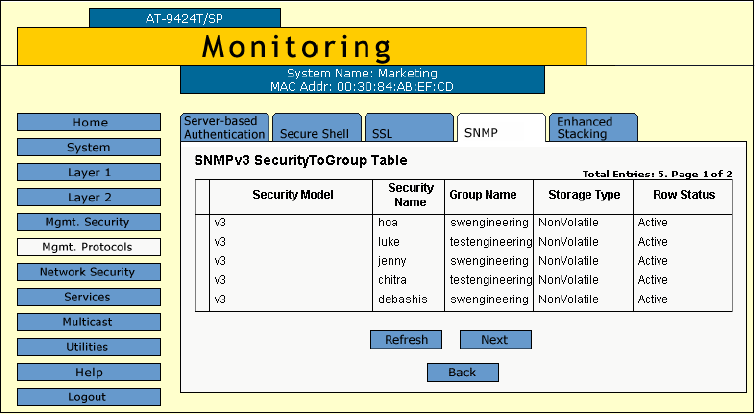Click NonVolatile in the jenny row
755x414 pixels.
[x=568, y=261]
